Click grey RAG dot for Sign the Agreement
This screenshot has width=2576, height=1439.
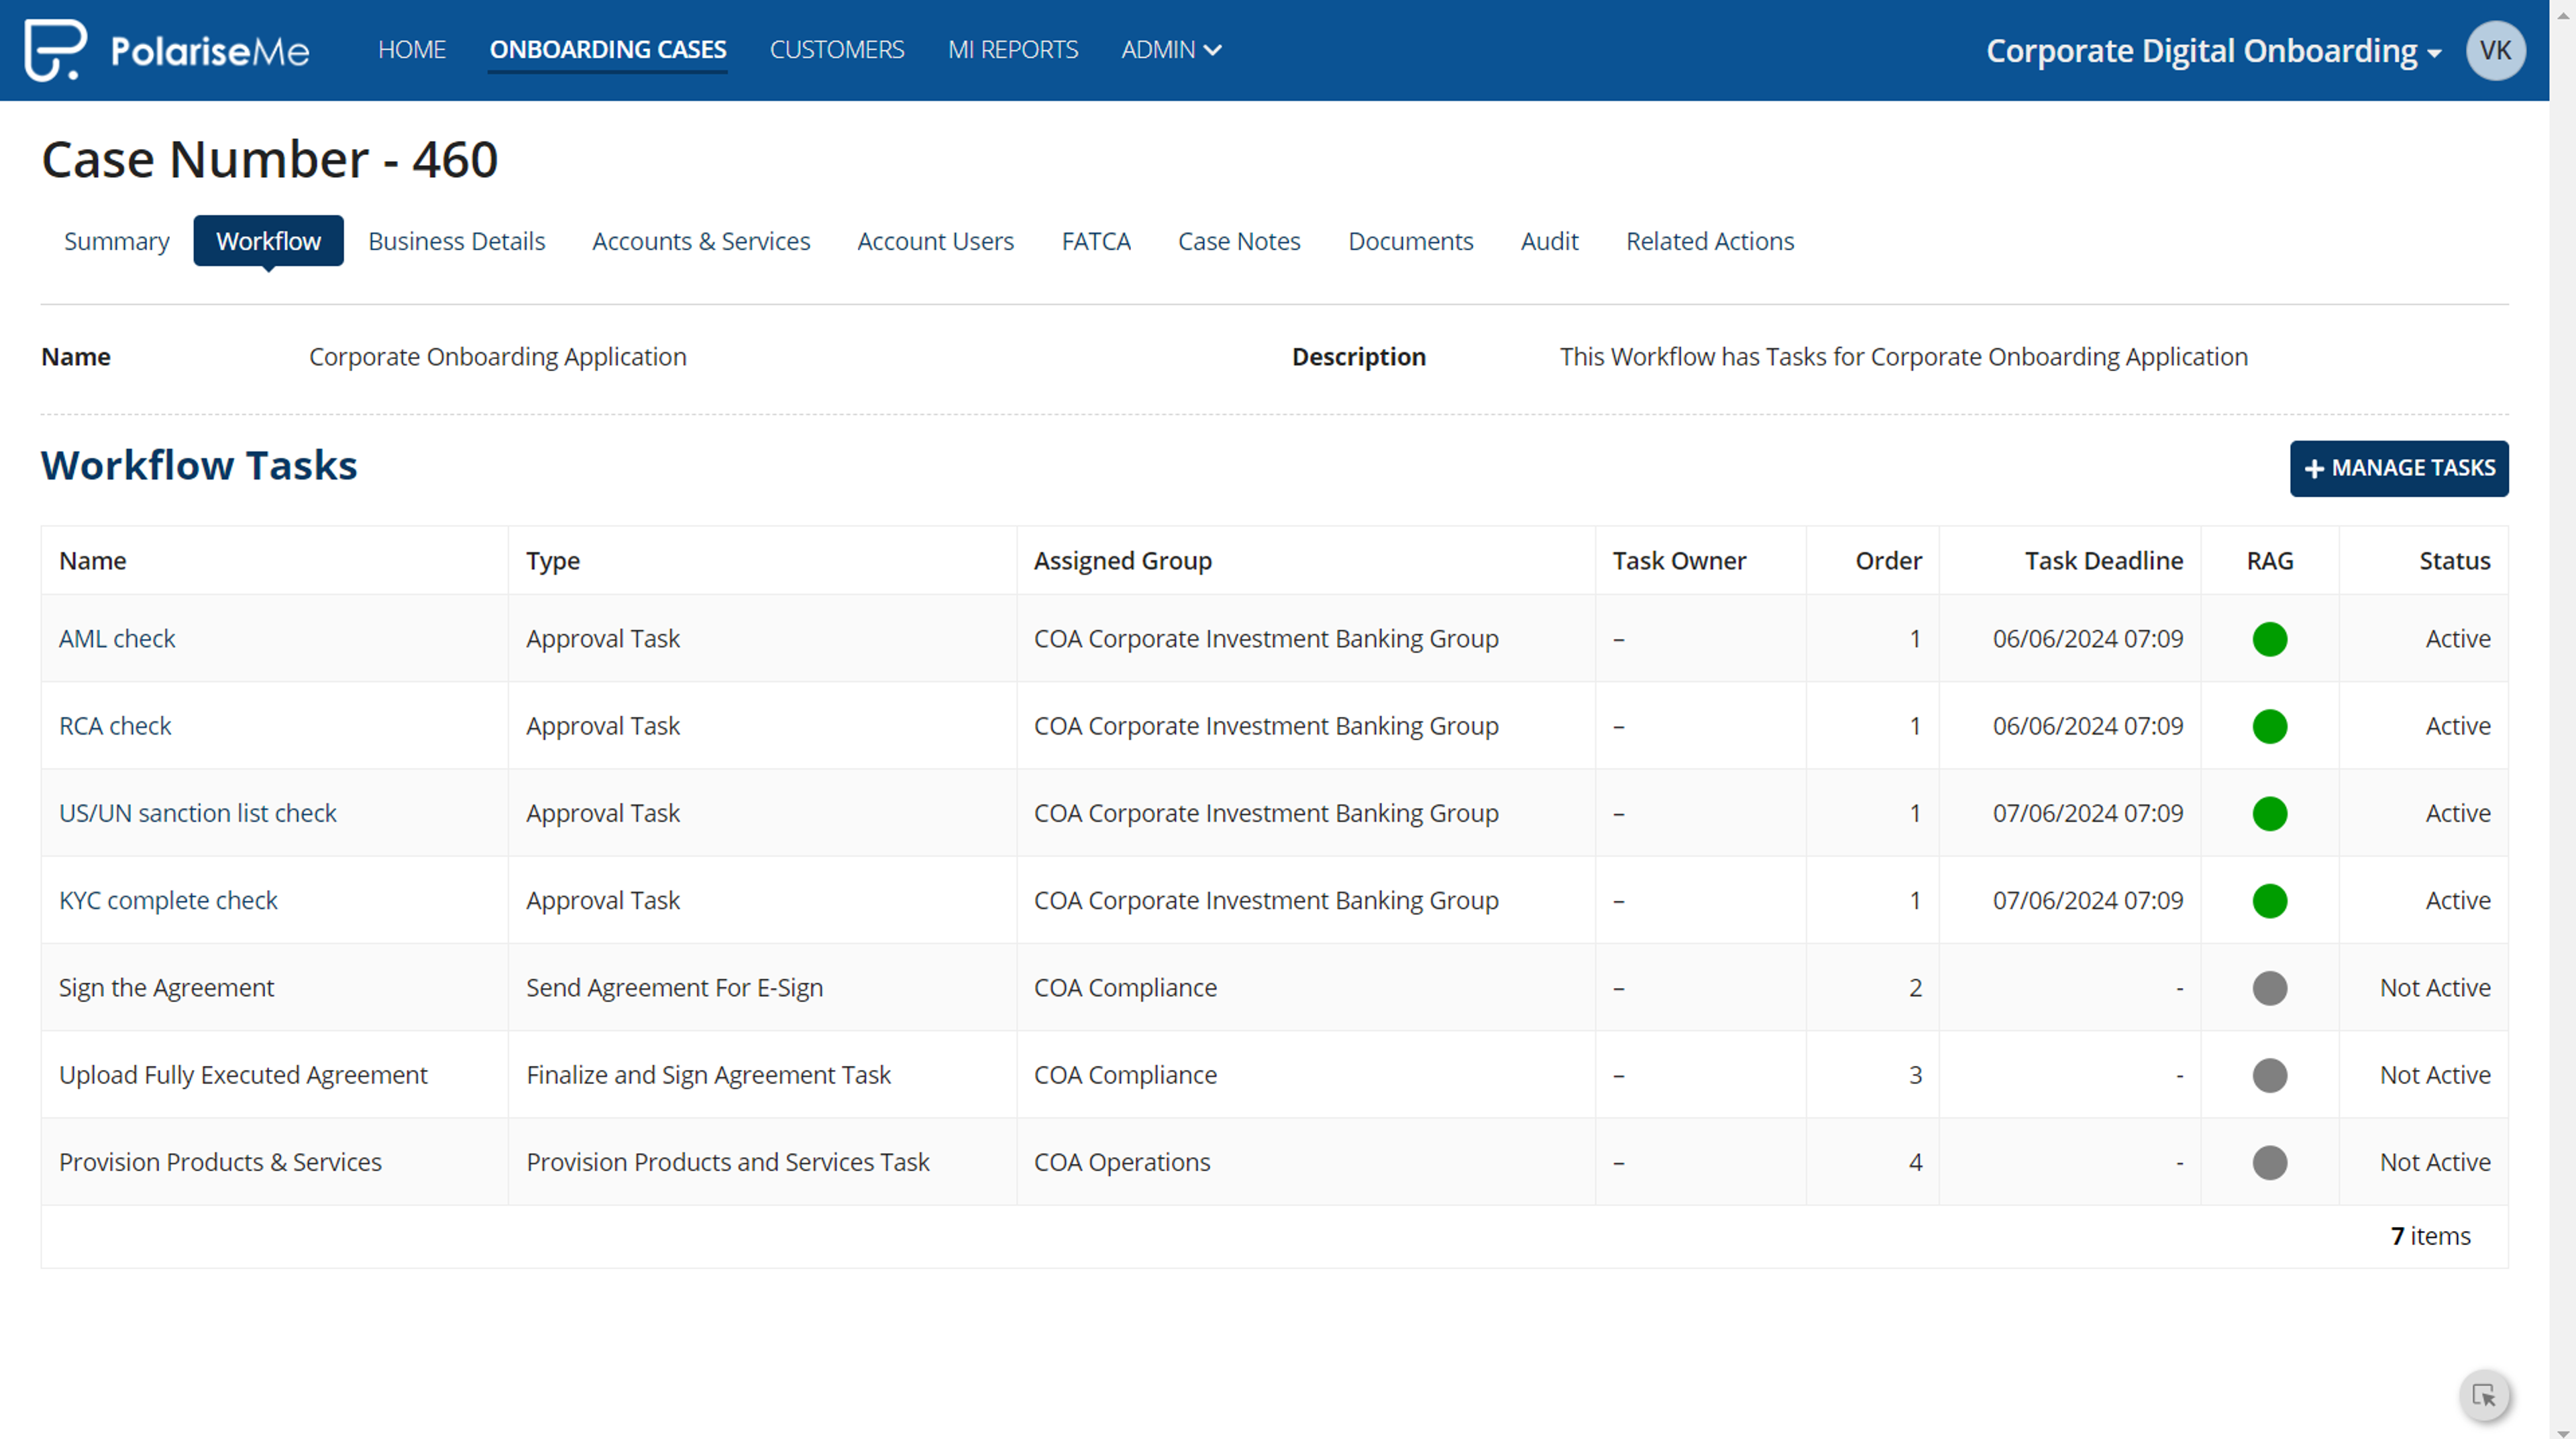click(2269, 988)
